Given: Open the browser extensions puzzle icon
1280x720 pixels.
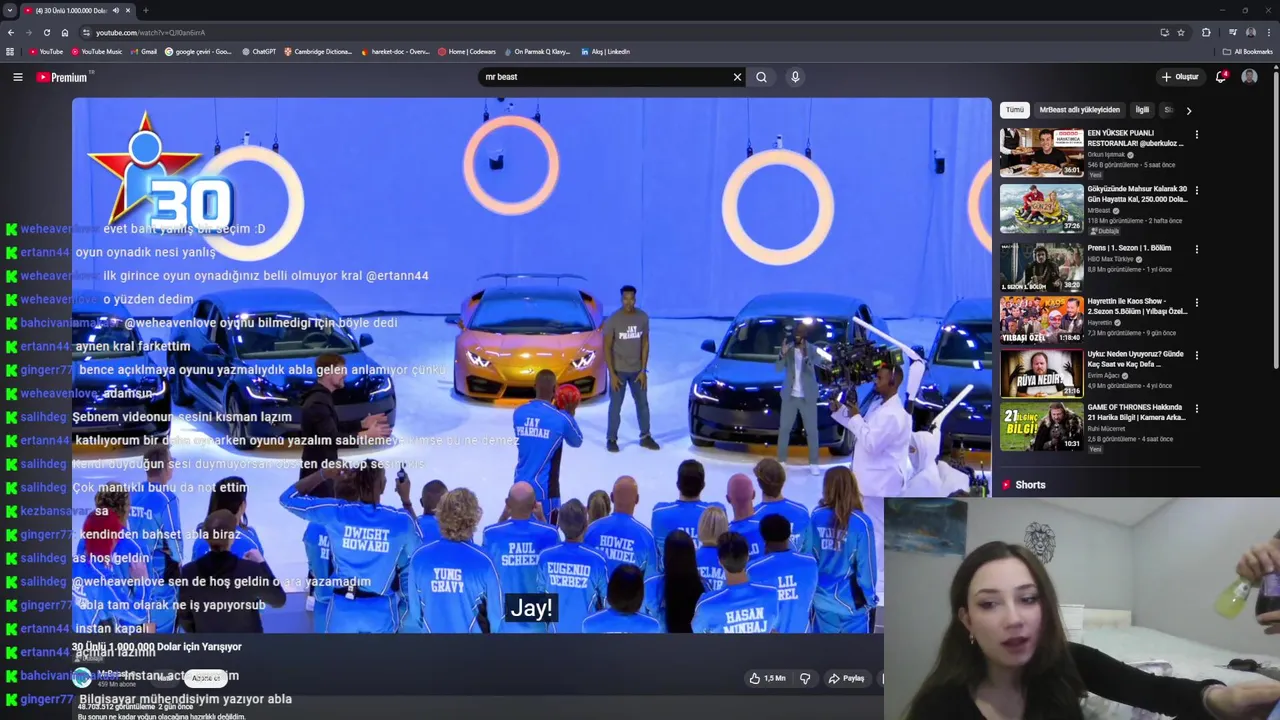Looking at the screenshot, I should click(1206, 32).
